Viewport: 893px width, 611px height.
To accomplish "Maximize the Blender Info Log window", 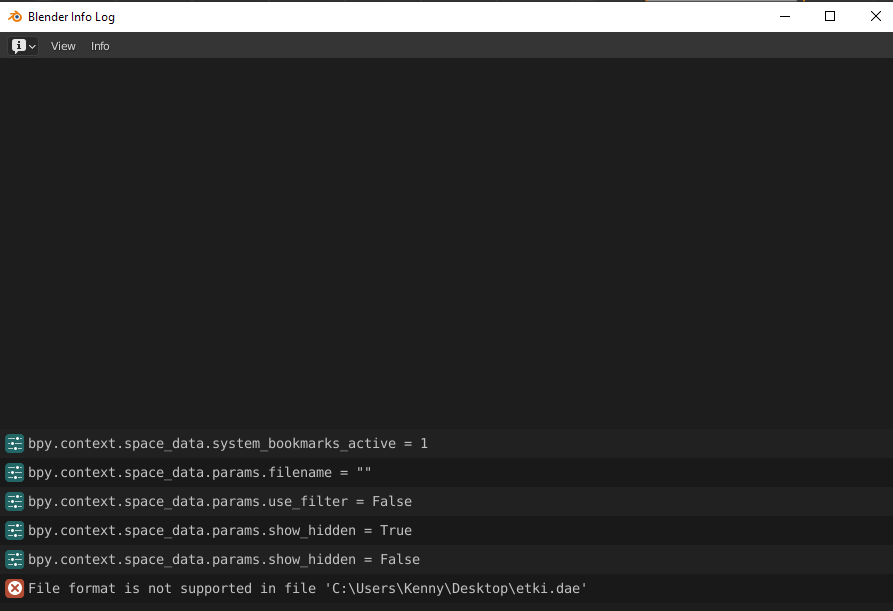I will [x=830, y=17].
